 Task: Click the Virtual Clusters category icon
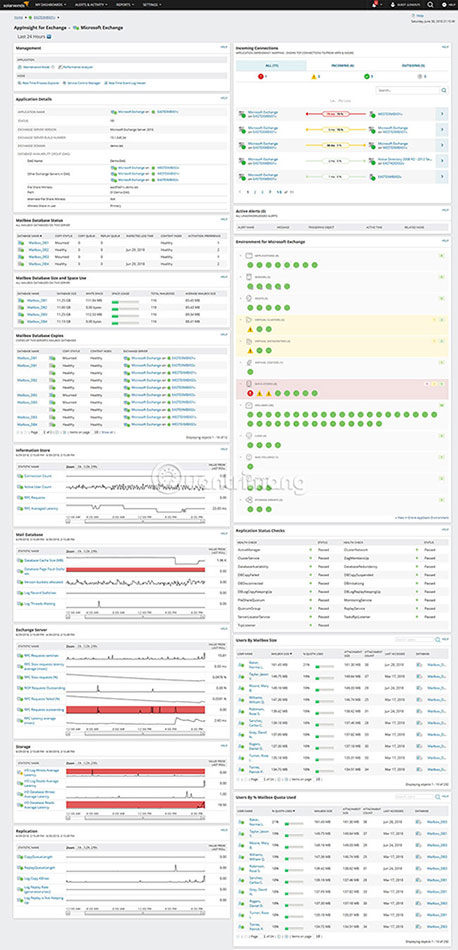click(x=248, y=319)
